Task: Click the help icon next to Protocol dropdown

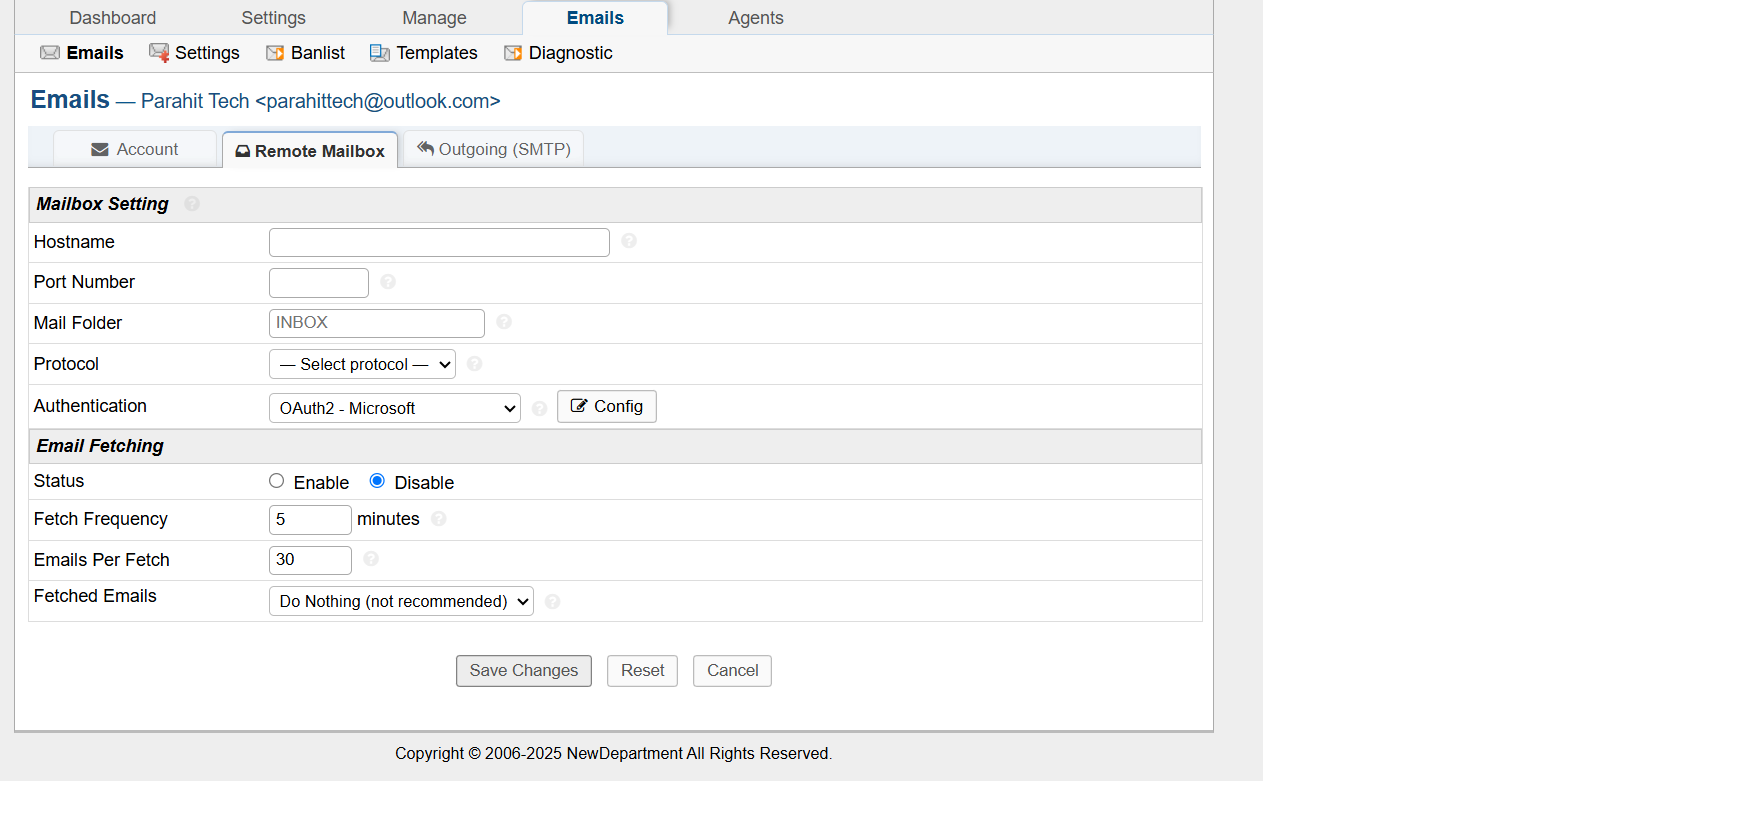Action: [x=475, y=364]
